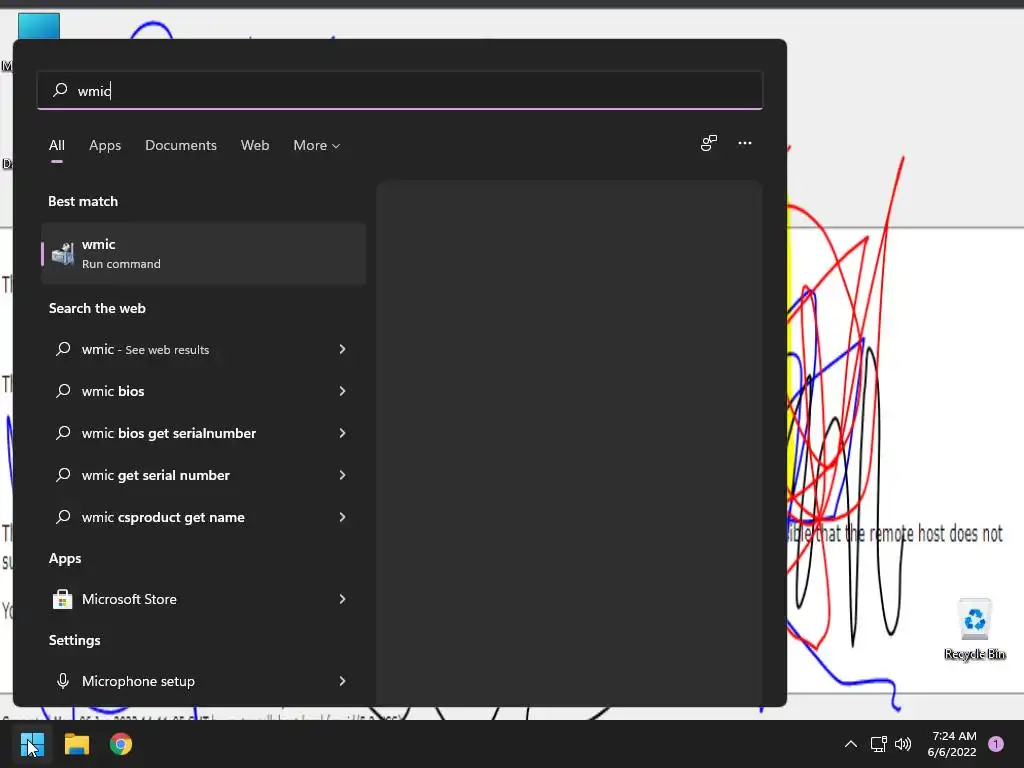Open the notification badge in the taskbar
The width and height of the screenshot is (1024, 768).
pyautogui.click(x=996, y=744)
